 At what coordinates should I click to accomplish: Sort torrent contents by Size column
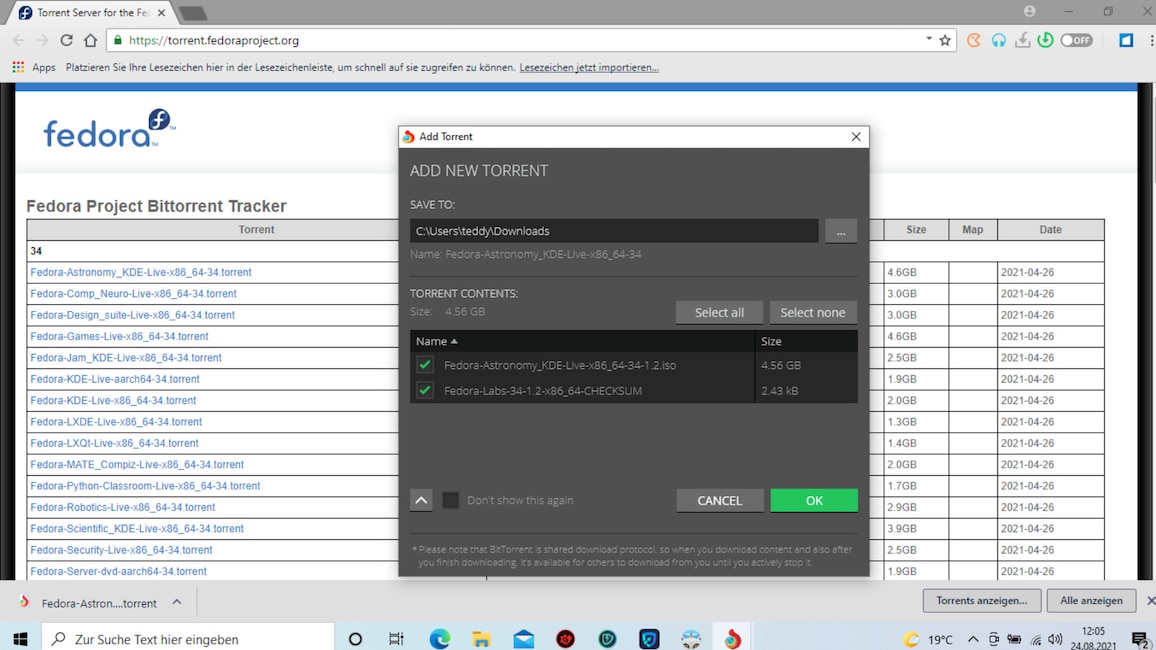point(807,341)
